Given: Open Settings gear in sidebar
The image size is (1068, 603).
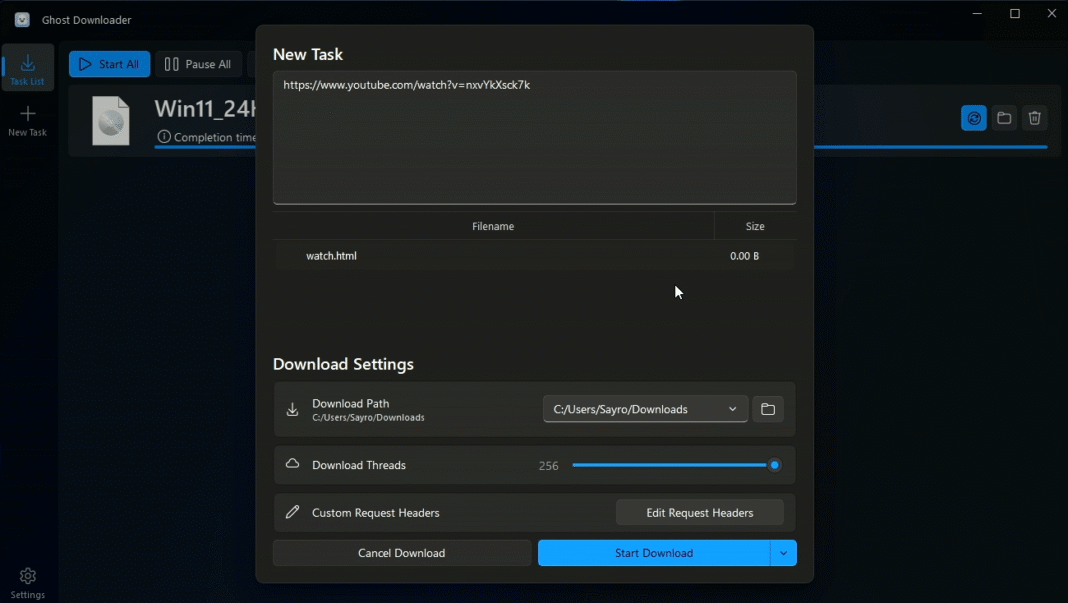Looking at the screenshot, I should (x=27, y=582).
